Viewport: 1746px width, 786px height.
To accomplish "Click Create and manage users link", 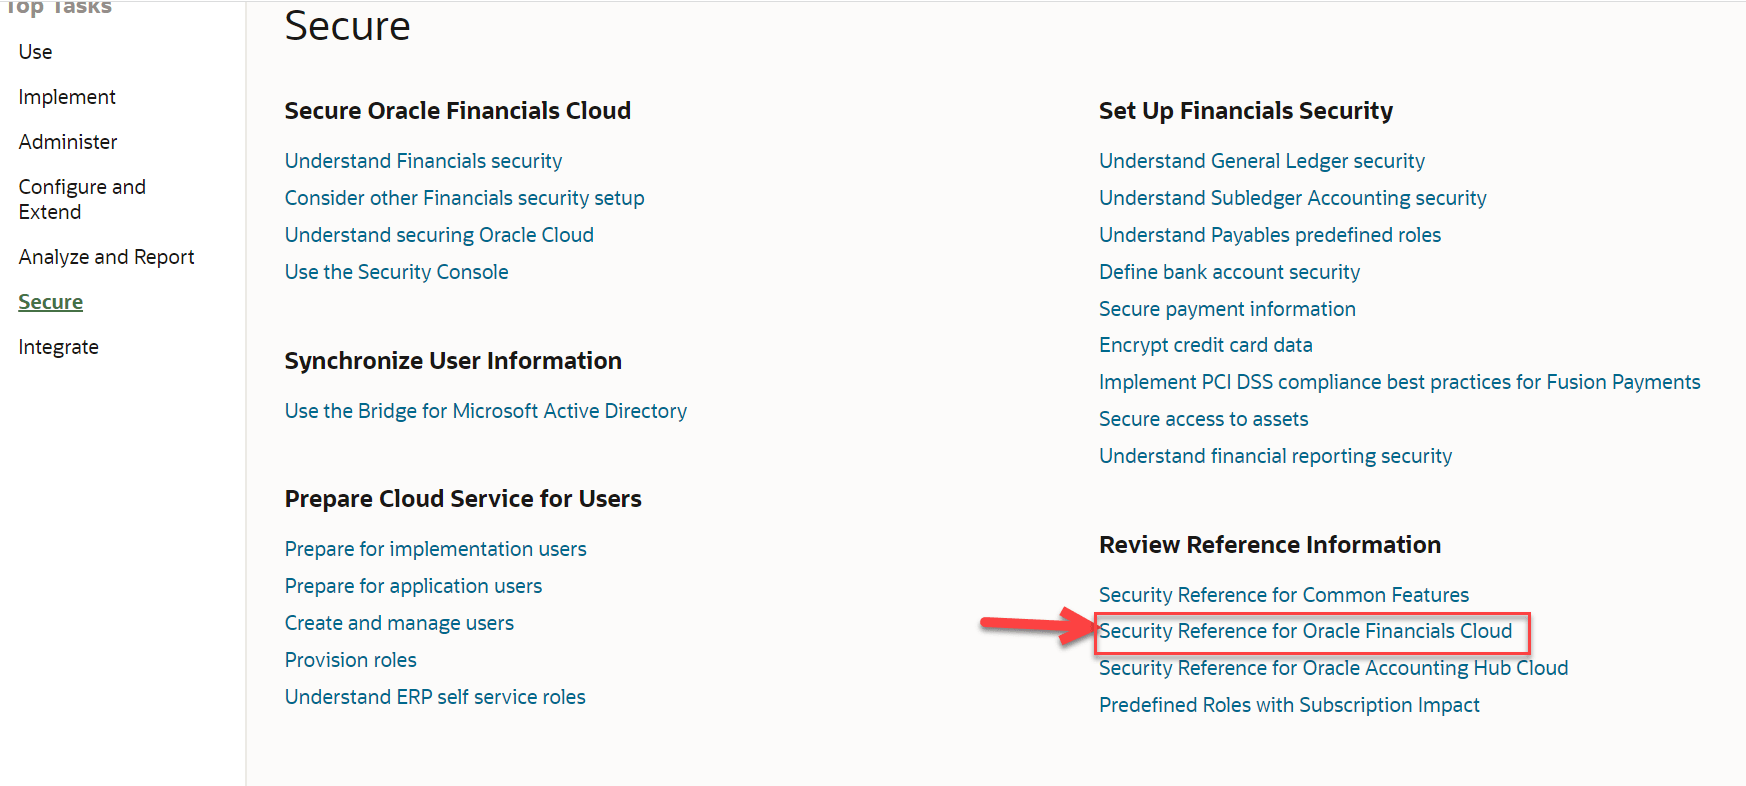I will click(x=399, y=623).
